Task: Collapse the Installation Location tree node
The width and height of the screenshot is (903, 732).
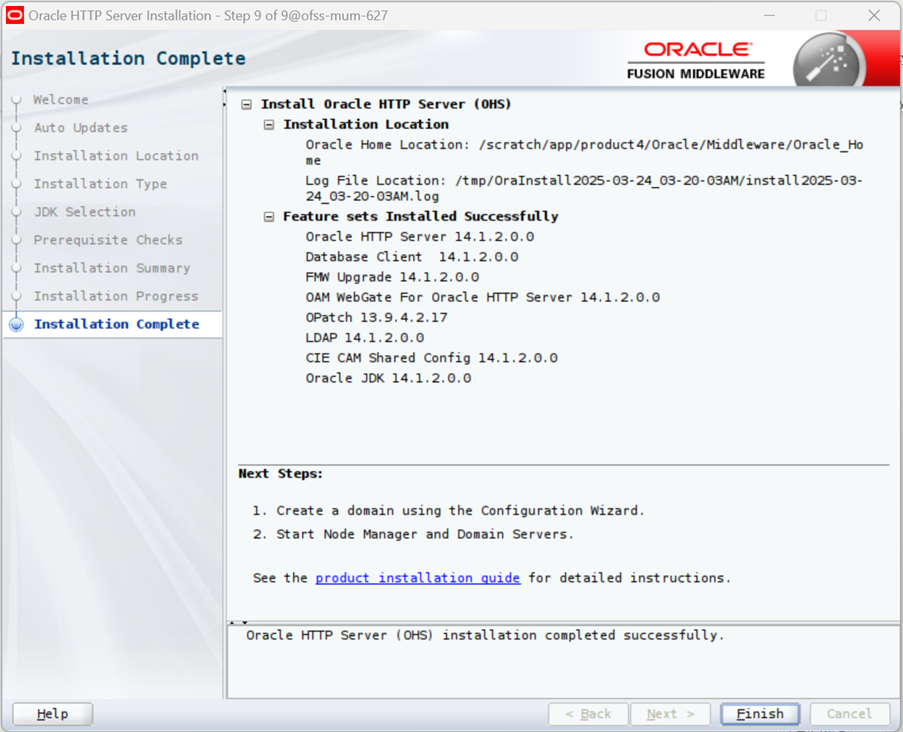Action: click(x=269, y=125)
